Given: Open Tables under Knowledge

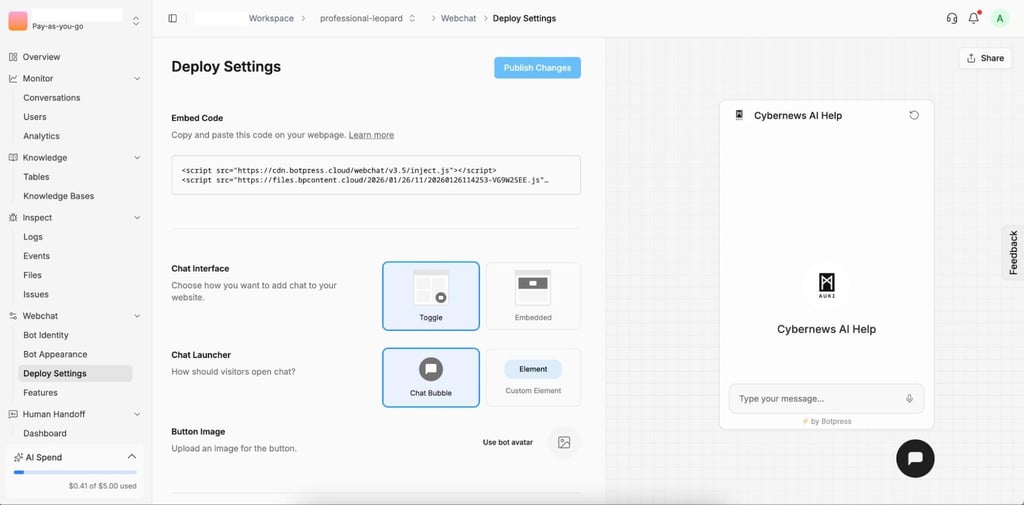Looking at the screenshot, I should [36, 176].
